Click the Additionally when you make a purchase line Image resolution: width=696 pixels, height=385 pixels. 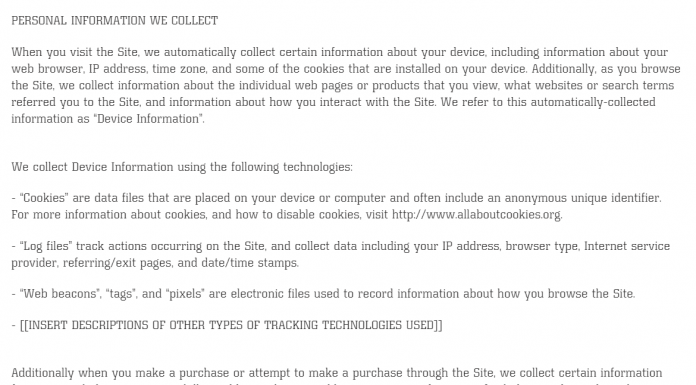pyautogui.click(x=337, y=373)
